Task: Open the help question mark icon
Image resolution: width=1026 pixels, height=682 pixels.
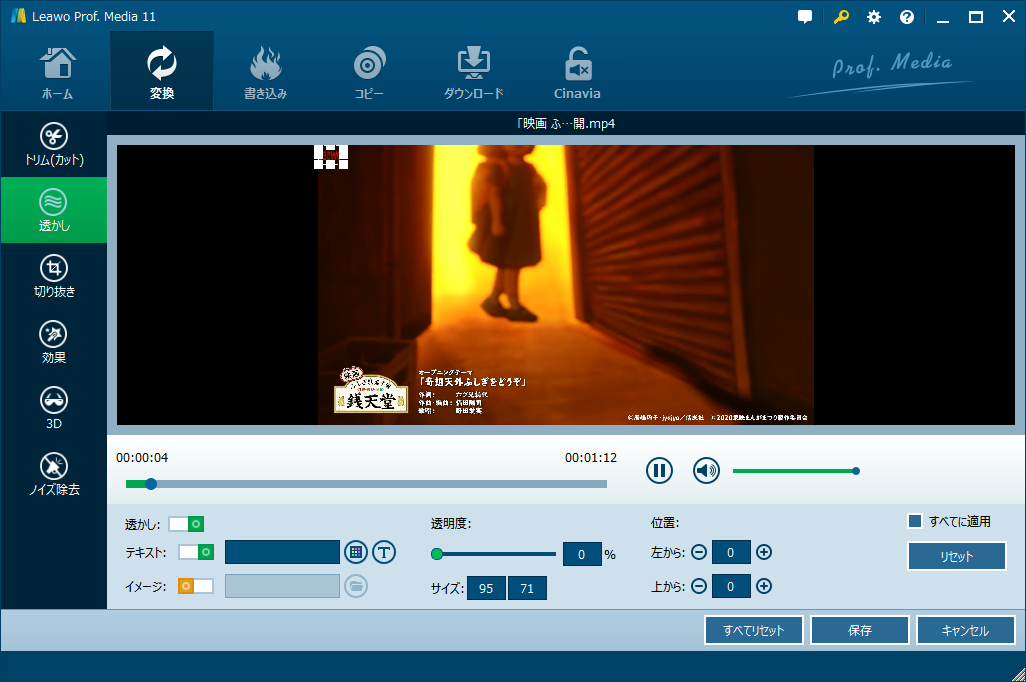Action: (x=907, y=17)
